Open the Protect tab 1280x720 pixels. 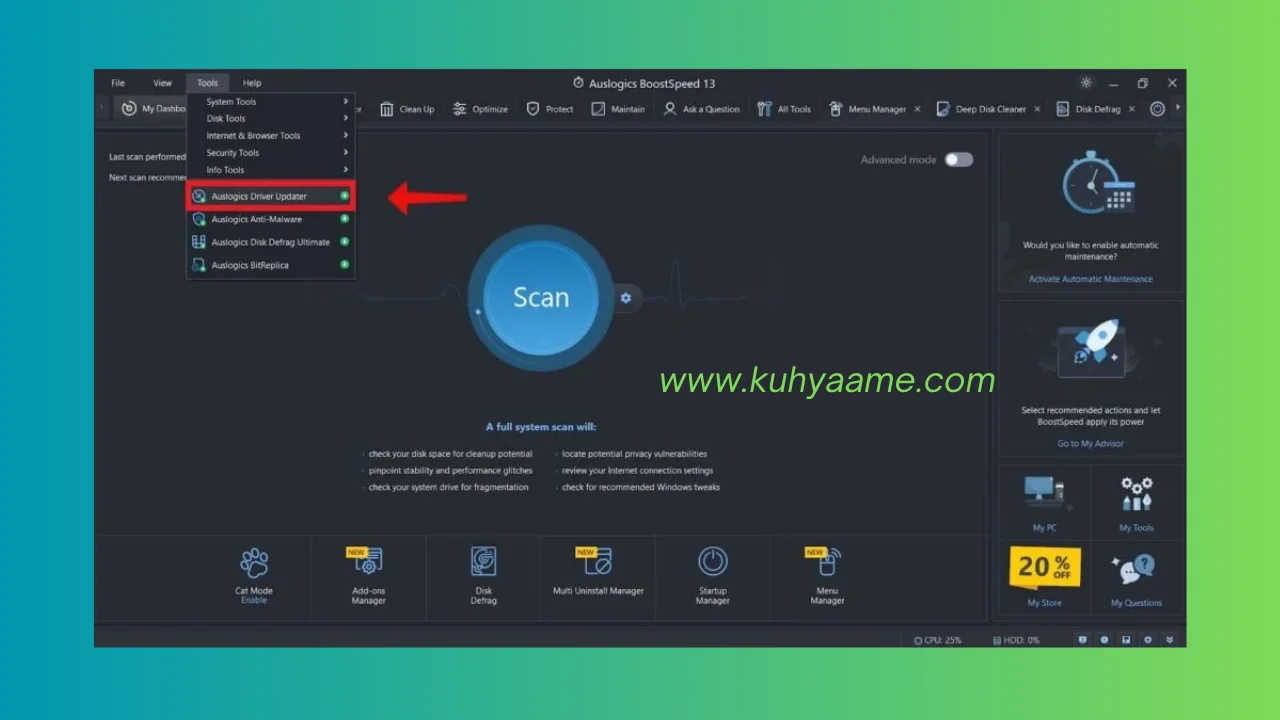coord(550,109)
